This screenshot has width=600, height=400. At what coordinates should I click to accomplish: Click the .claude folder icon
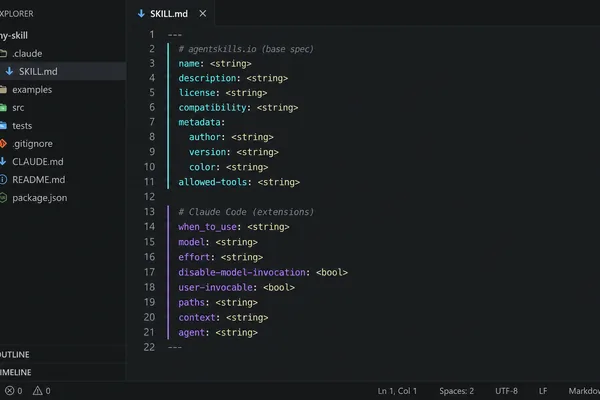[x=3, y=54]
